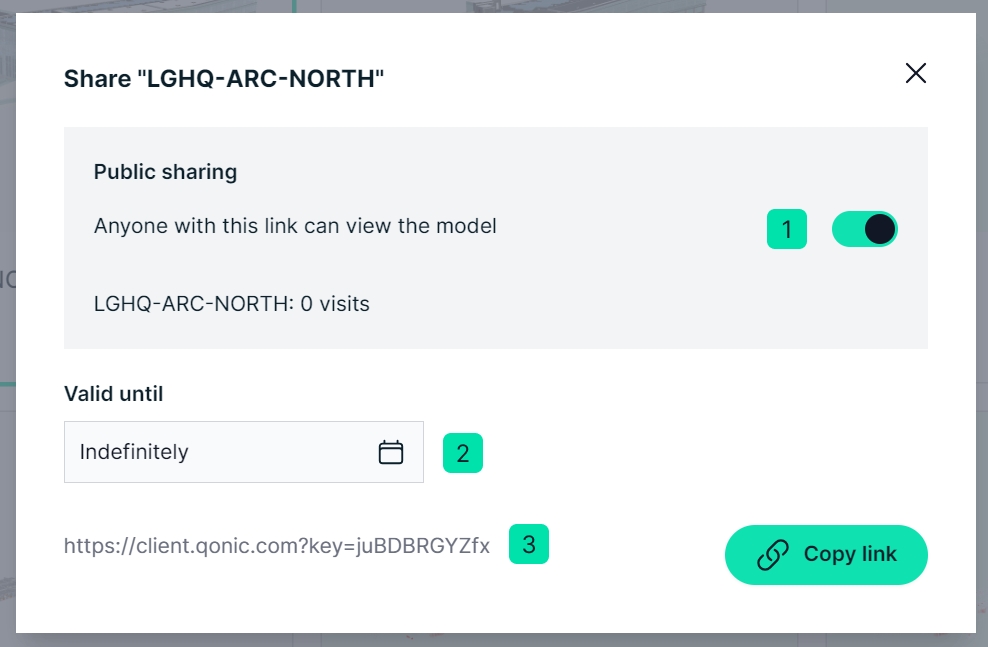
Task: Click the gray Public sharing panel background
Action: point(600,300)
